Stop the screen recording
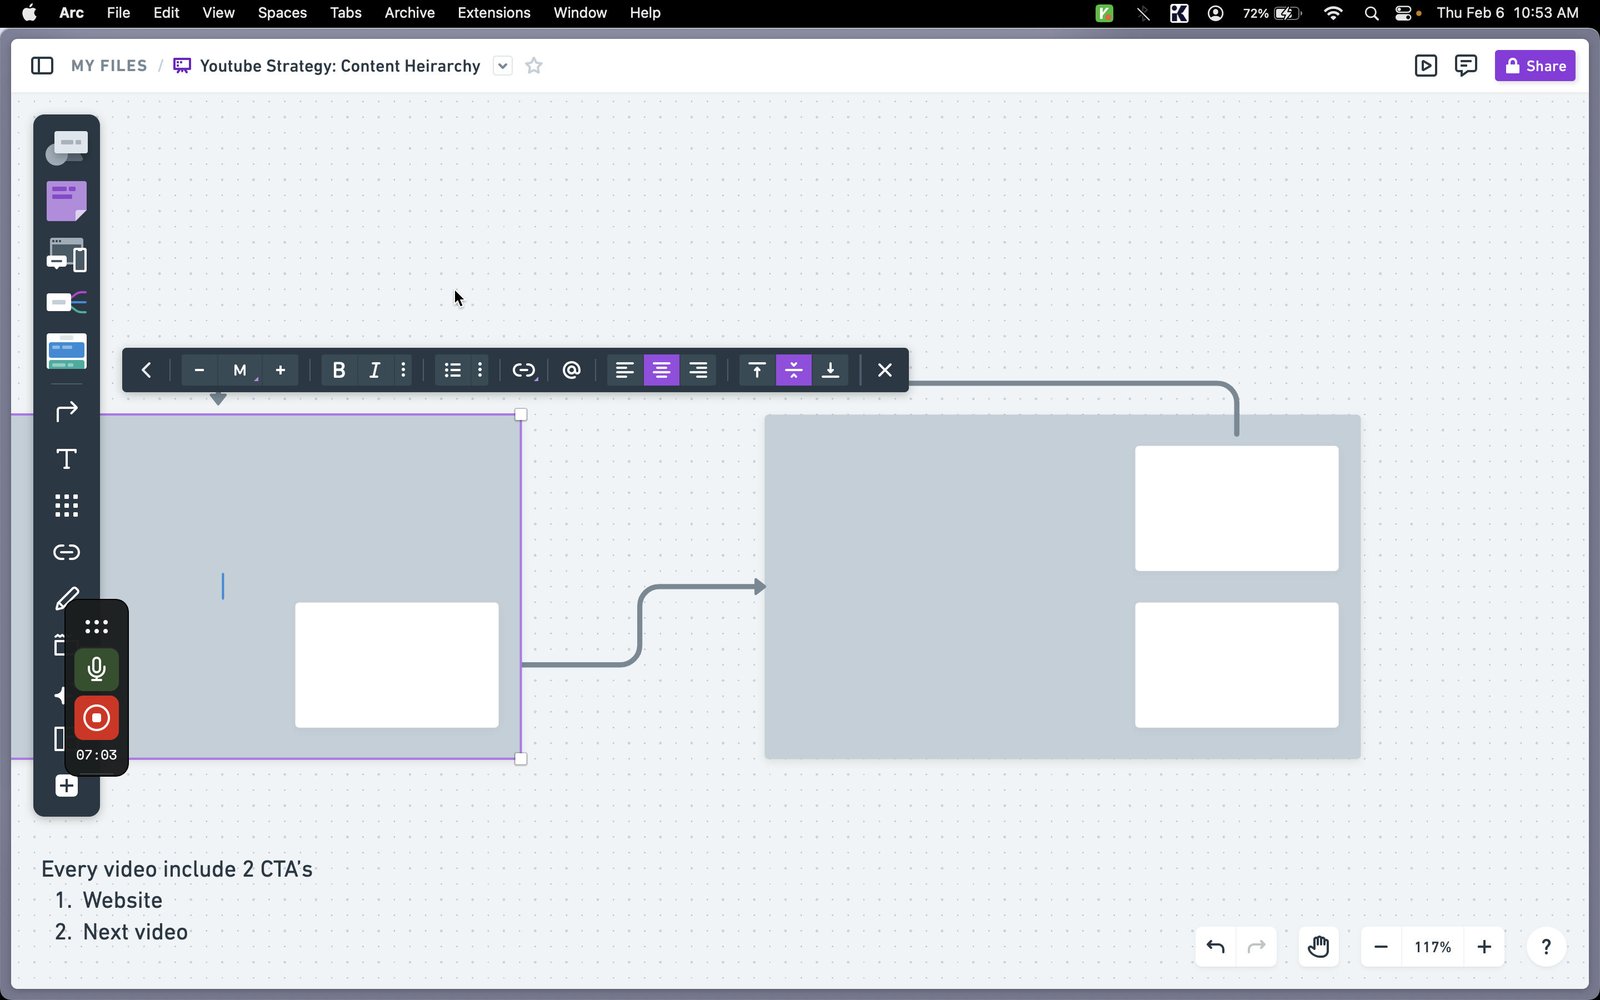 click(96, 718)
